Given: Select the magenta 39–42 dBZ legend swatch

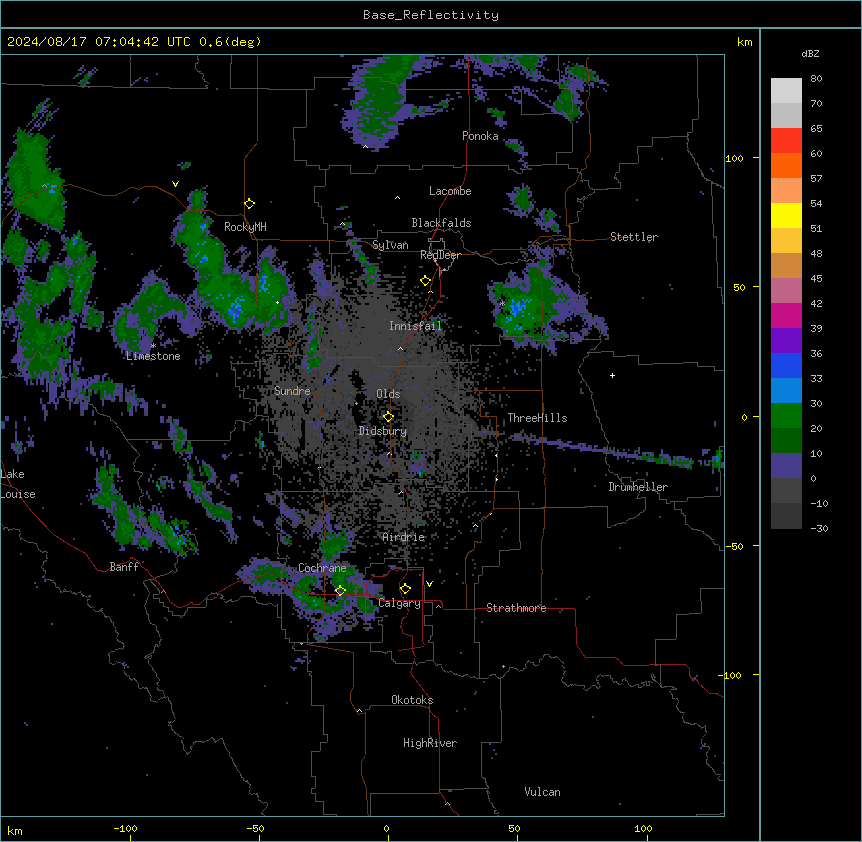Looking at the screenshot, I should [x=786, y=315].
